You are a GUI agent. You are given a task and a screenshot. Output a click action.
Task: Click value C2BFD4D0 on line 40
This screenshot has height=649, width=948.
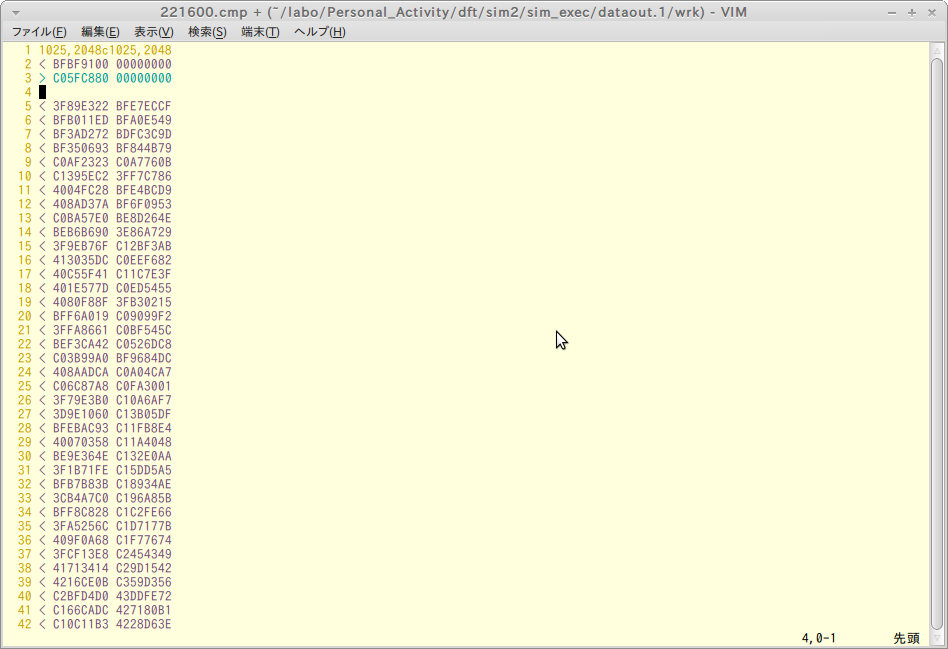(x=81, y=596)
